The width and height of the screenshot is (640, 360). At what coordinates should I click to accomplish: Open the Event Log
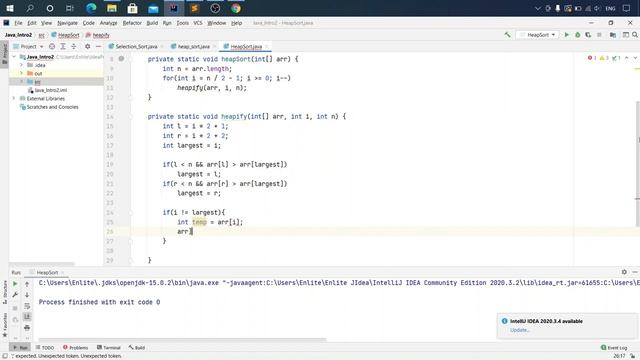coord(614,348)
